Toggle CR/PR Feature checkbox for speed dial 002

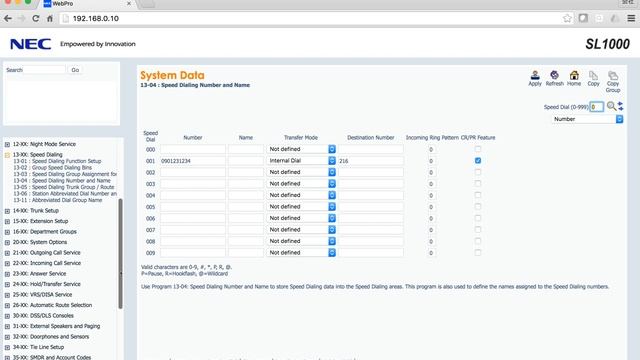pyautogui.click(x=478, y=172)
